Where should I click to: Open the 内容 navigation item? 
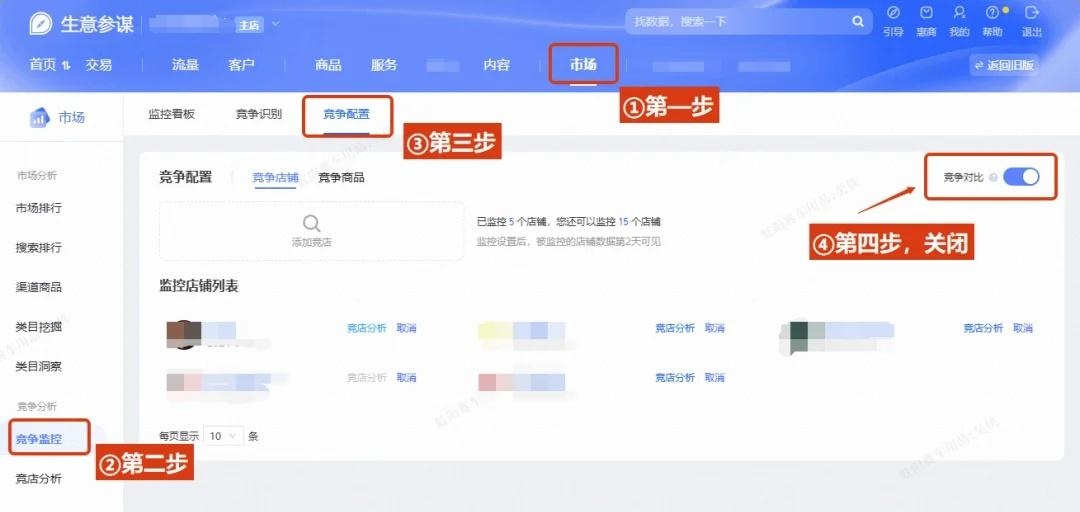pos(497,65)
